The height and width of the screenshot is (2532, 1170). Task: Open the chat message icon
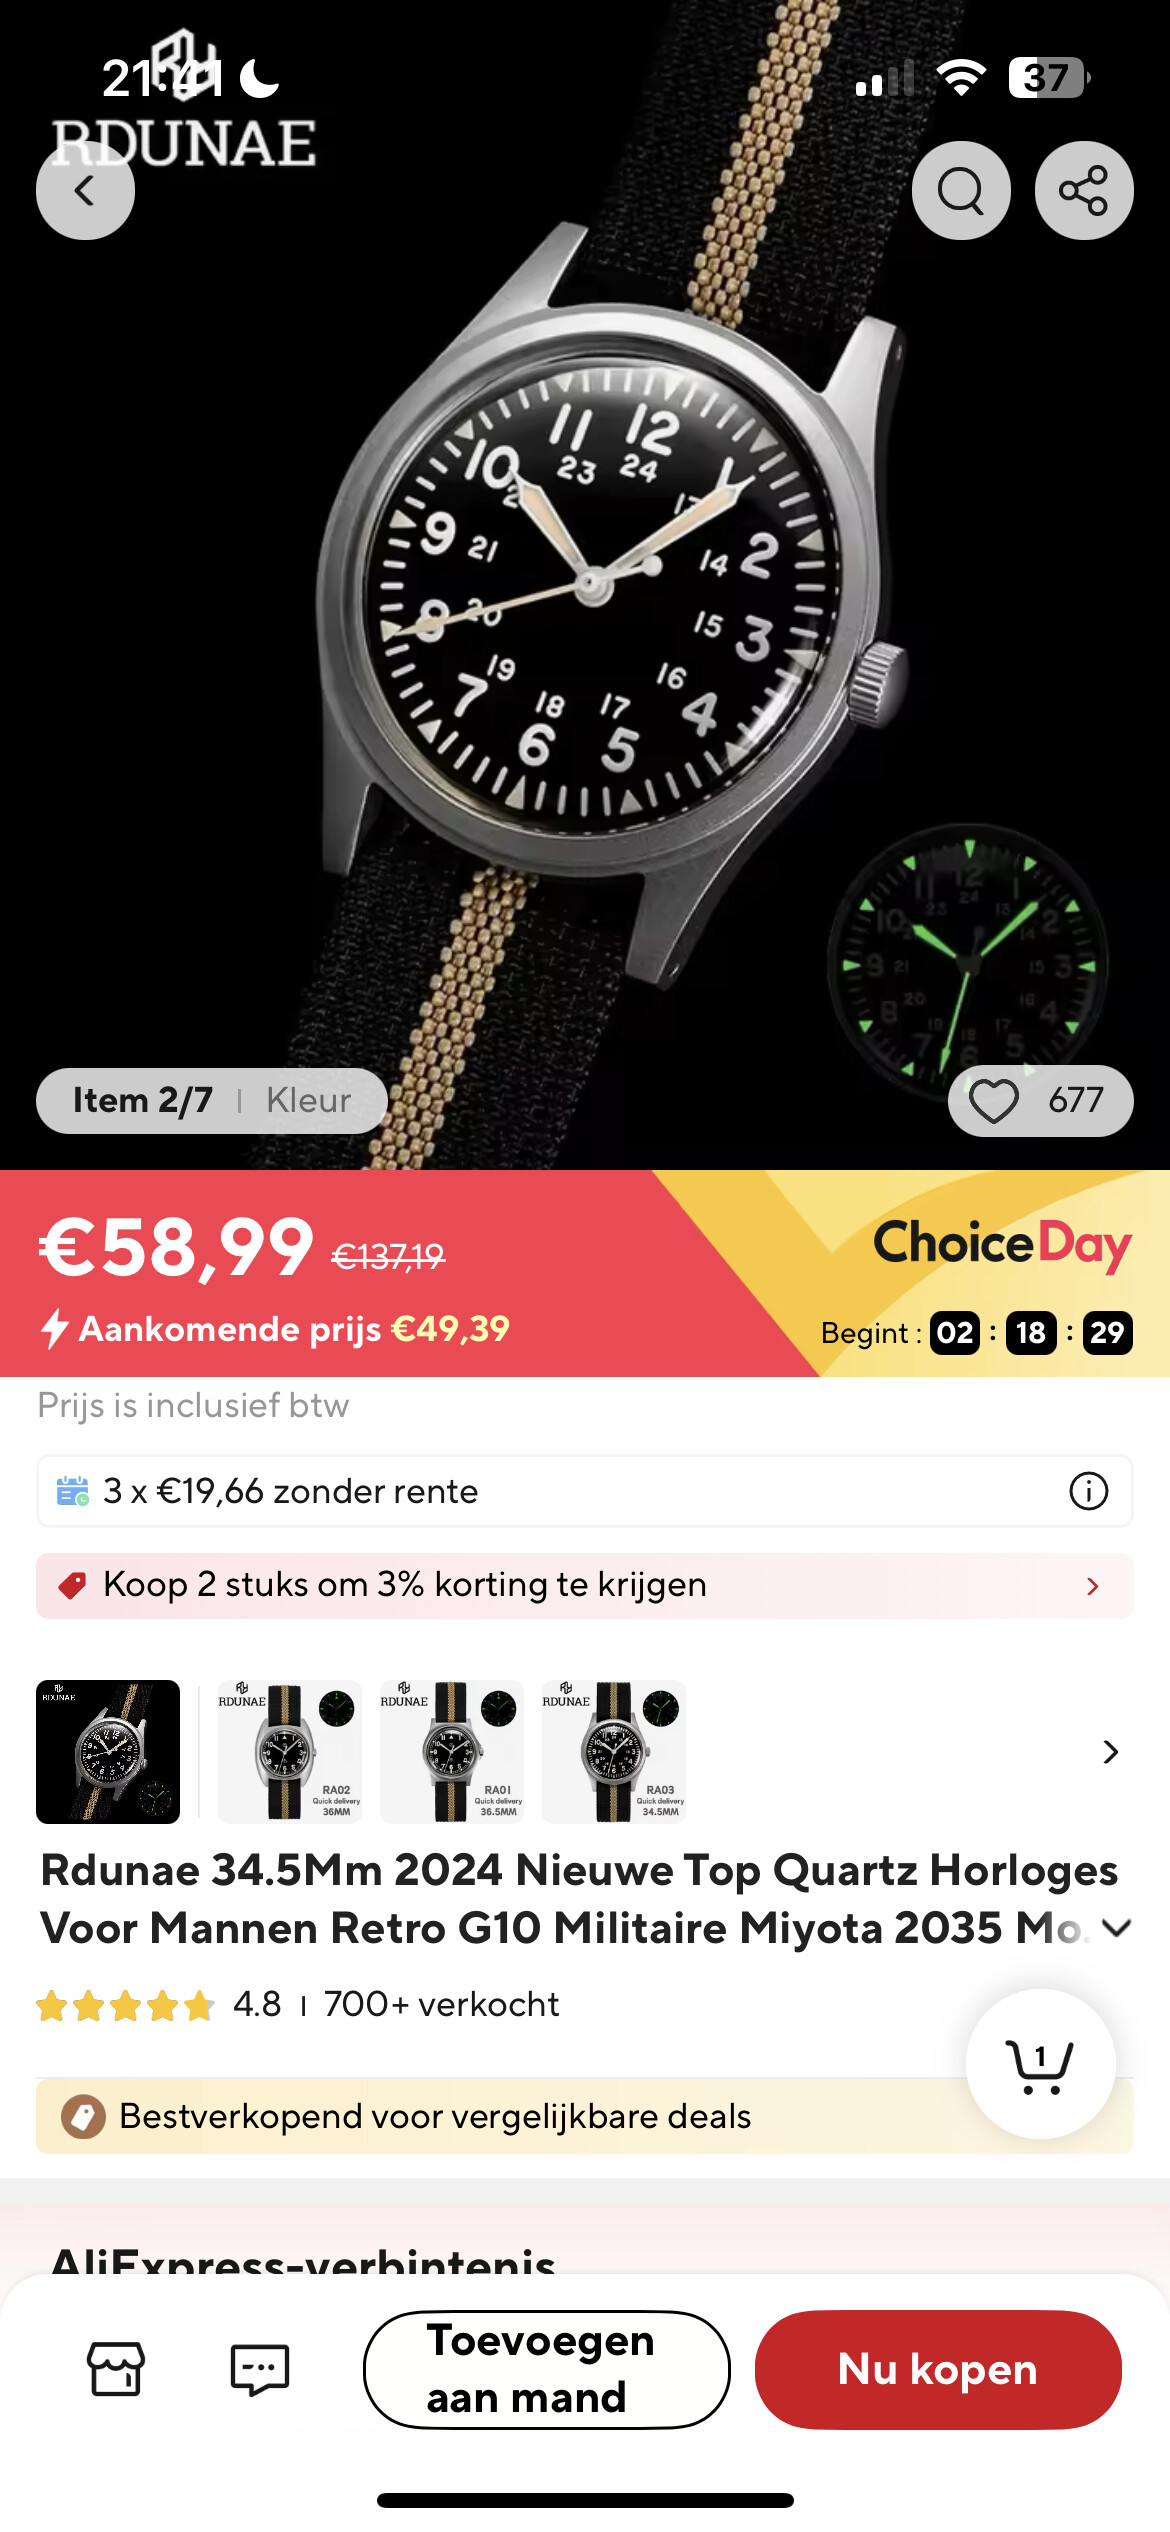(x=260, y=2368)
